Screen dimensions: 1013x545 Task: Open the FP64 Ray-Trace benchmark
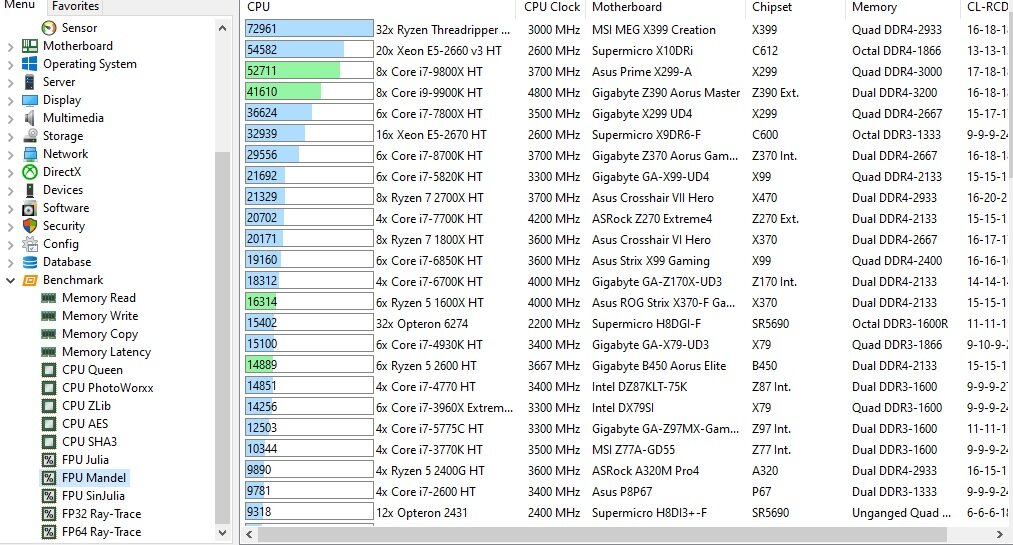pos(101,532)
